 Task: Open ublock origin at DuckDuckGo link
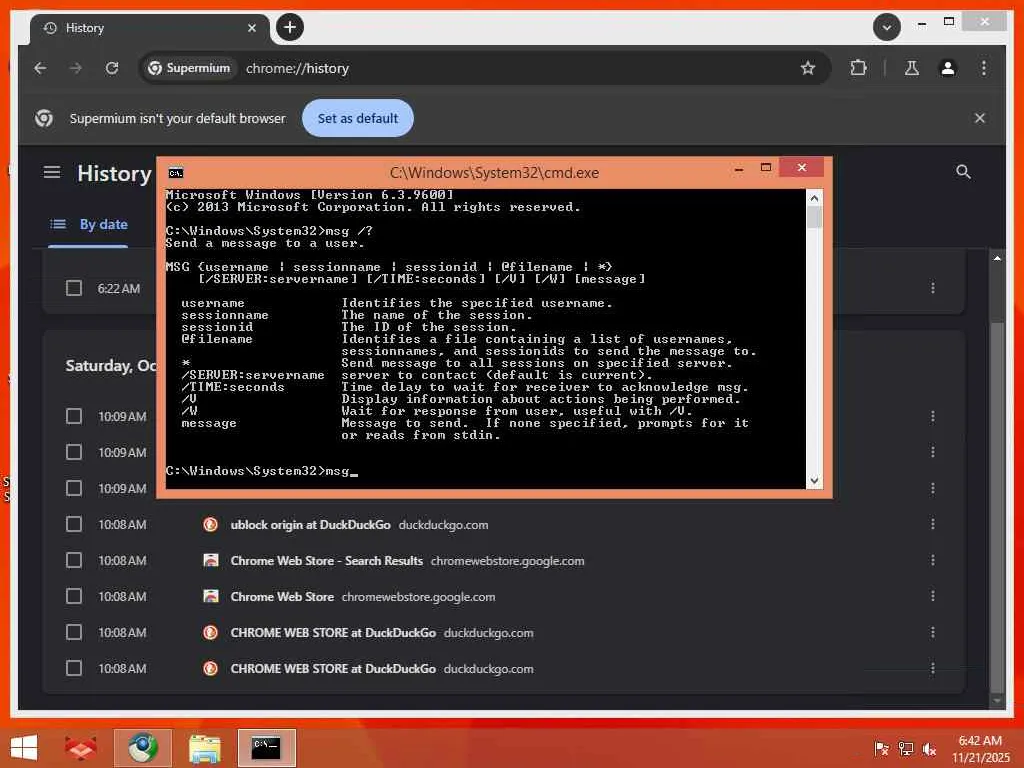click(x=310, y=524)
